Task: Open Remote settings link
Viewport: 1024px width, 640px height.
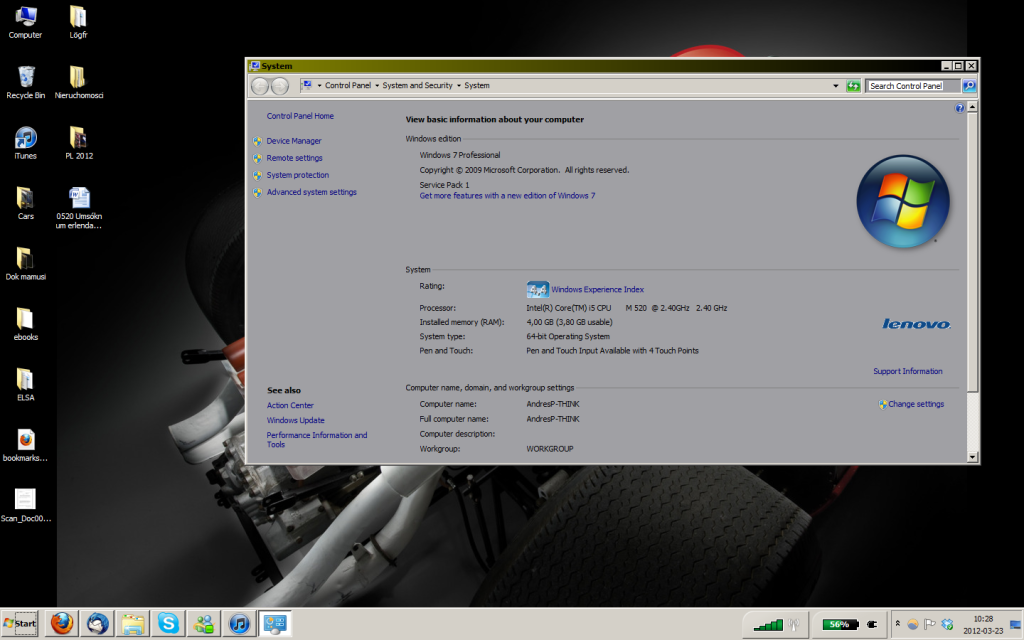Action: coord(294,158)
